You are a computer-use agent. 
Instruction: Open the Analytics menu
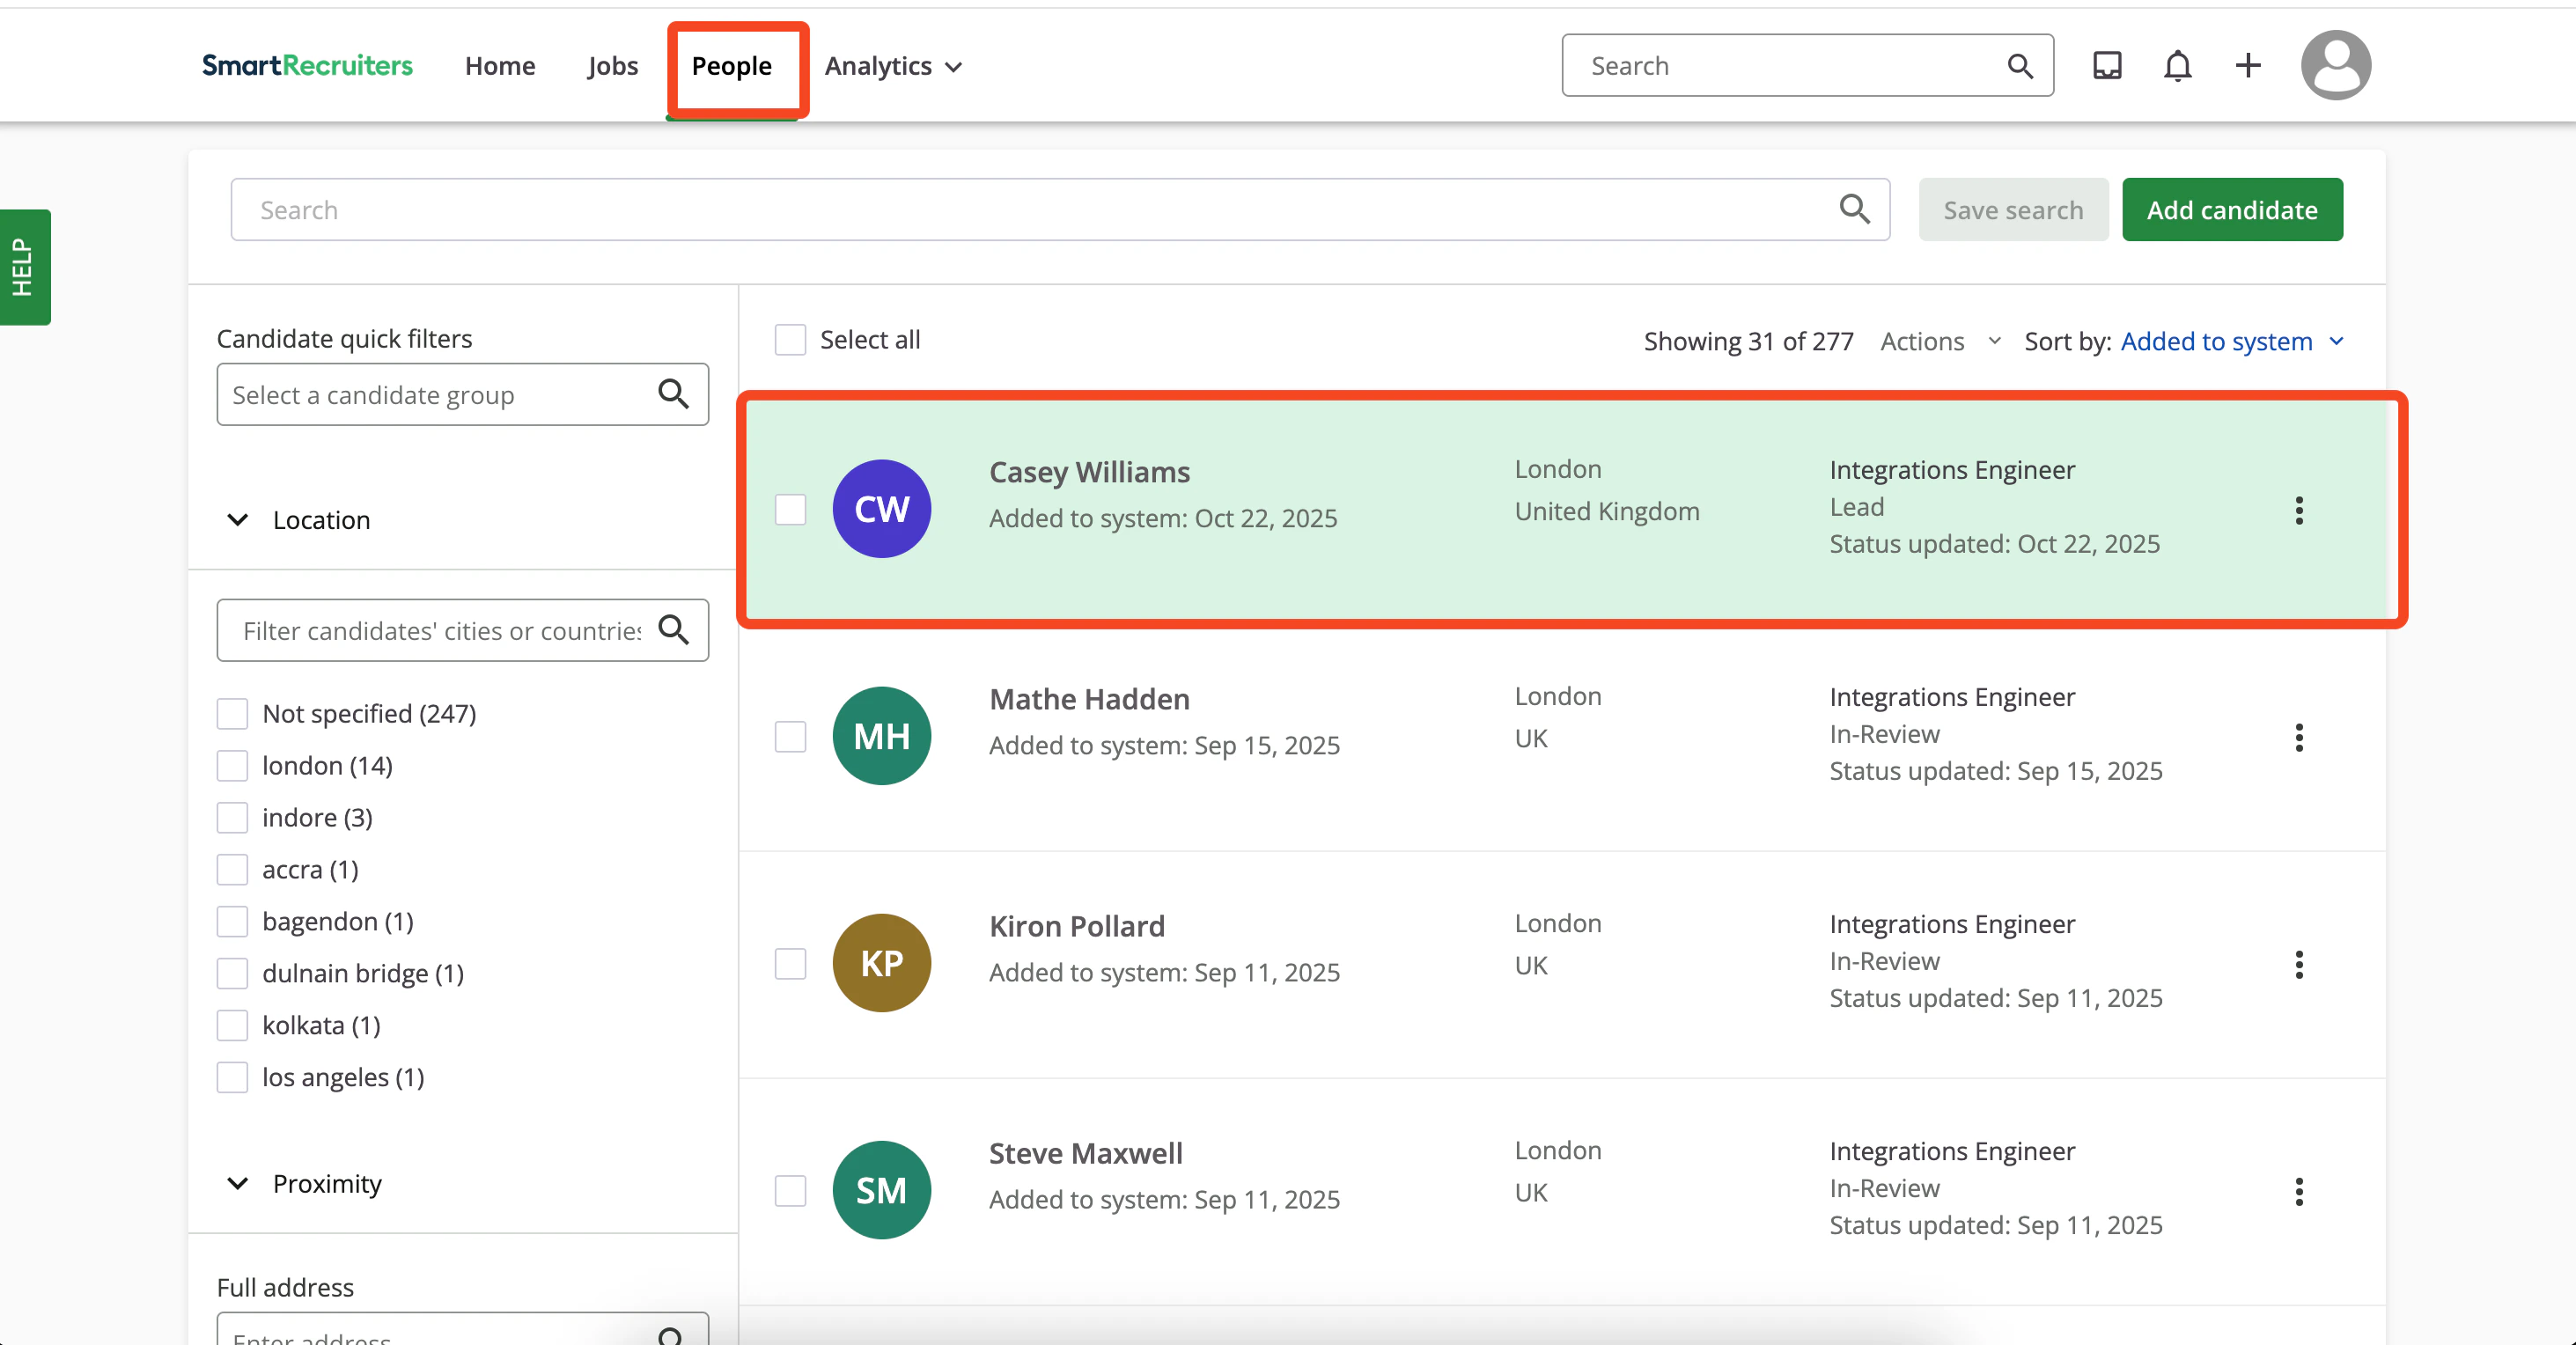click(x=892, y=66)
